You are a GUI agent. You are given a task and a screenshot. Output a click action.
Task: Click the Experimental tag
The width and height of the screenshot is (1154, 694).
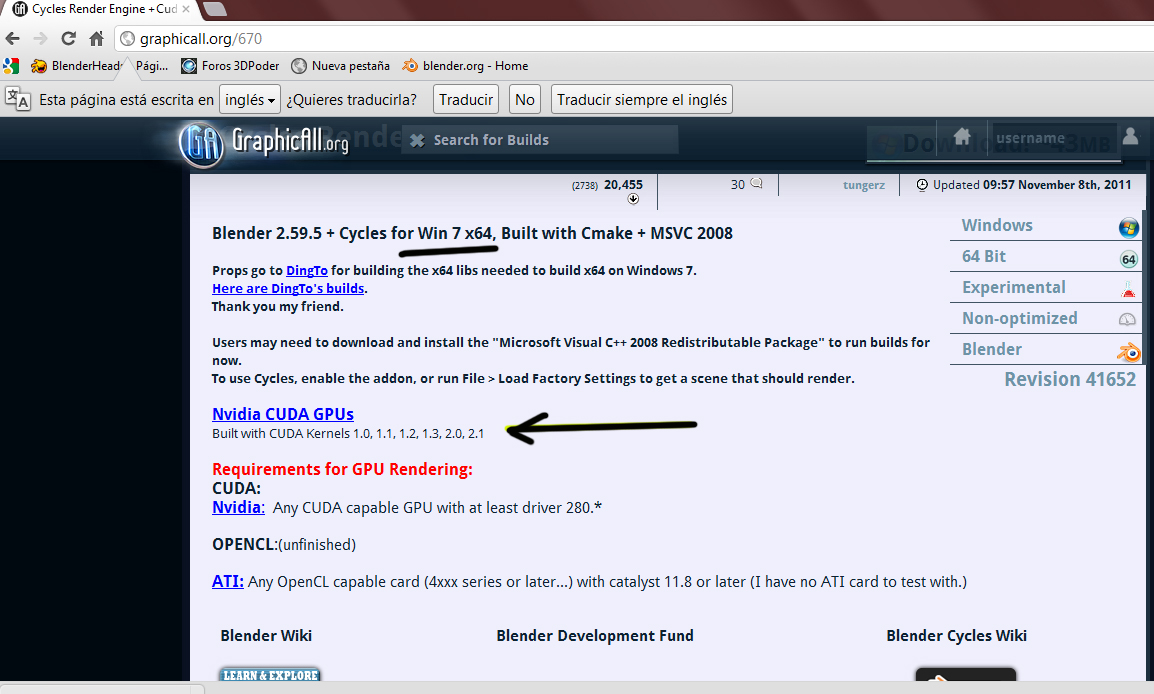click(1013, 287)
